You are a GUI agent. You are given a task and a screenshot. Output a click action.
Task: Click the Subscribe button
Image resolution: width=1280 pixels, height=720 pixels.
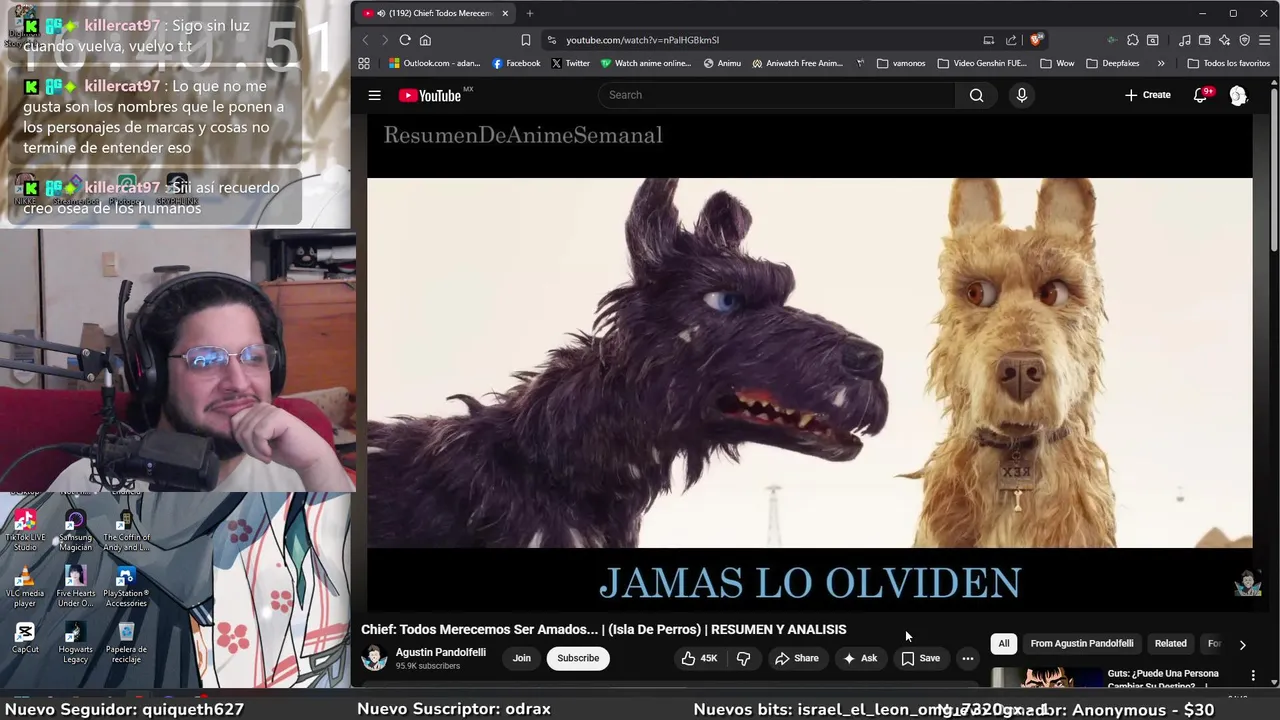click(x=578, y=658)
